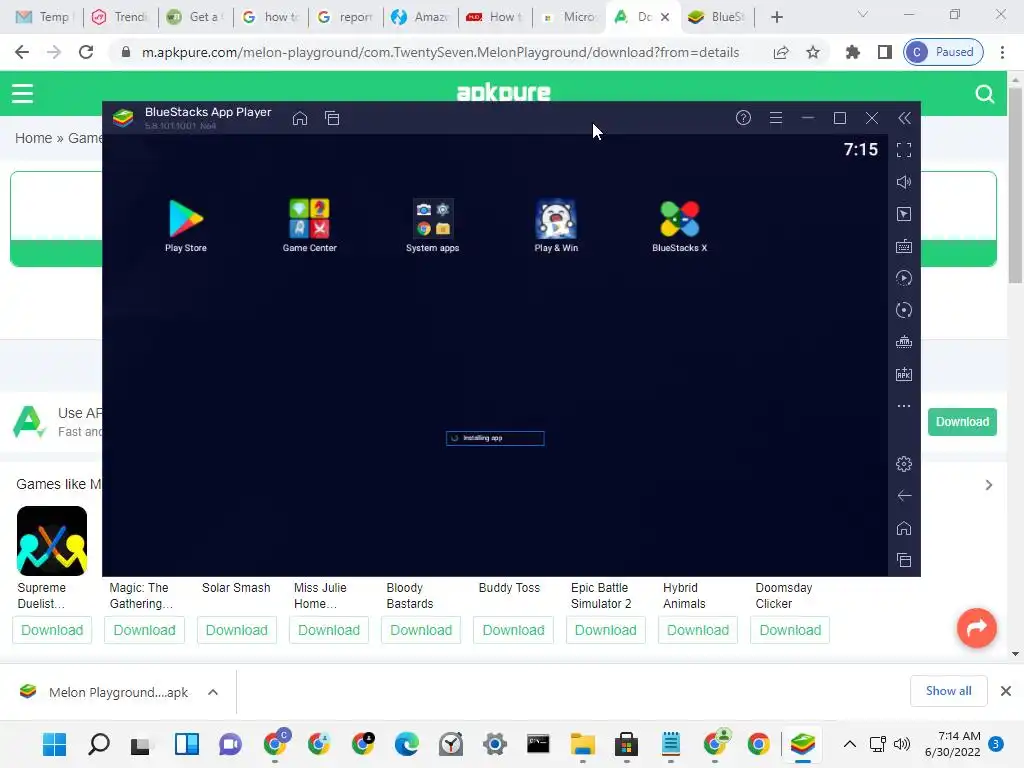The width and height of the screenshot is (1024, 768).
Task: Toggle Chrome side panel icon
Action: [x=885, y=52]
